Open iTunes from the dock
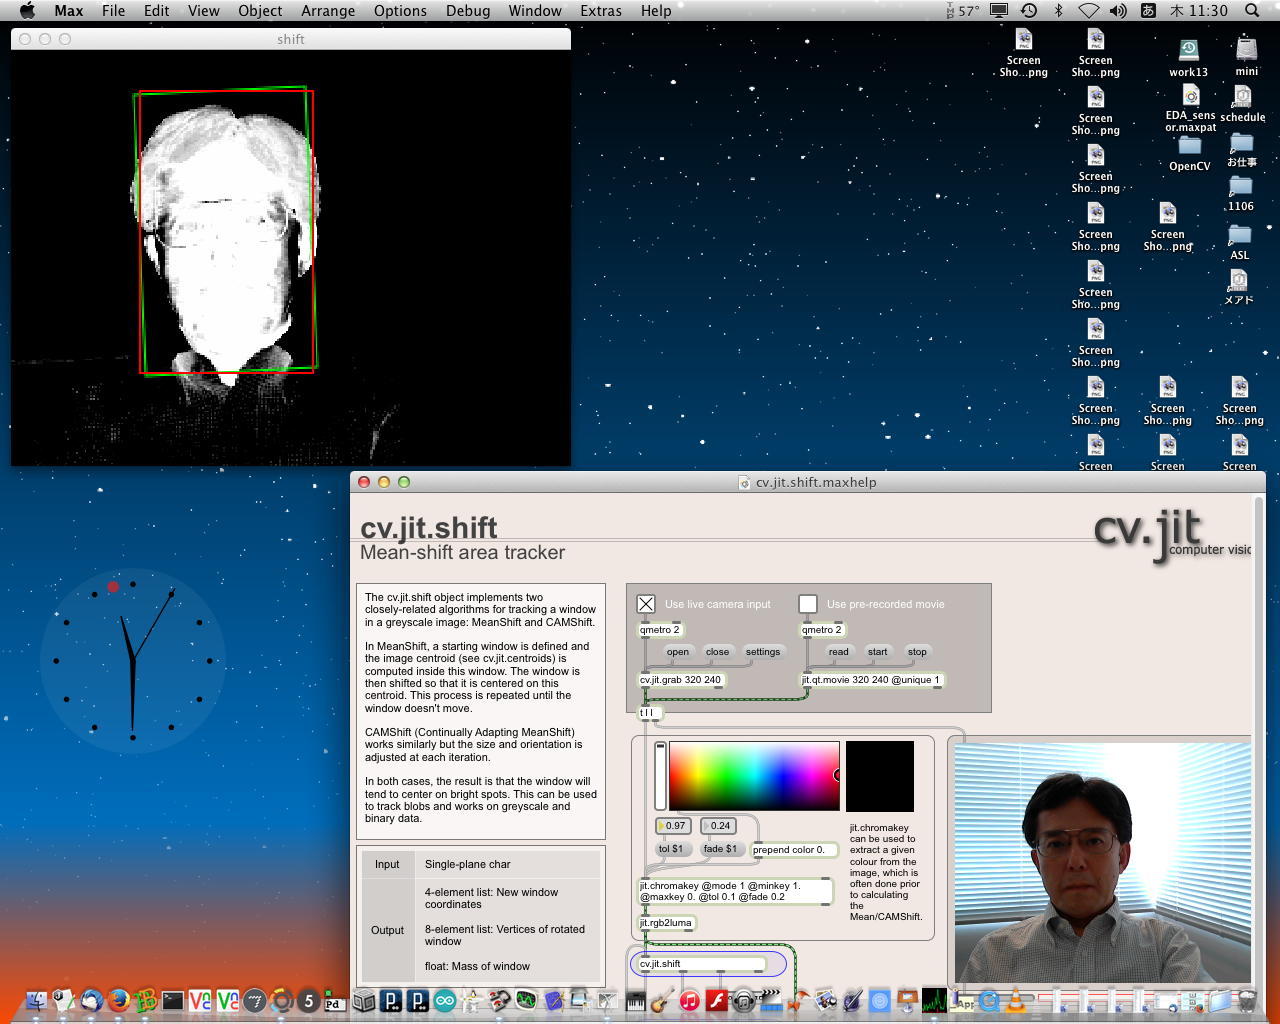1280x1024 pixels. [689, 1000]
